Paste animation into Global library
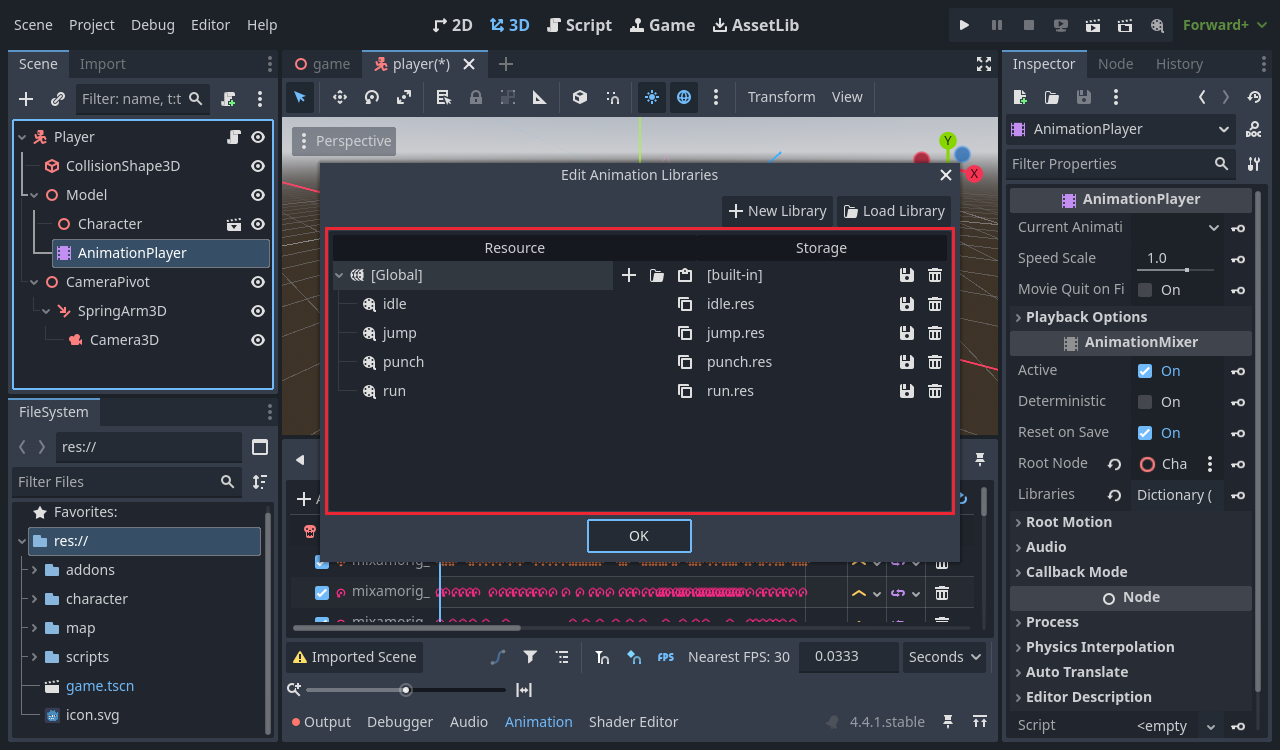 point(685,275)
